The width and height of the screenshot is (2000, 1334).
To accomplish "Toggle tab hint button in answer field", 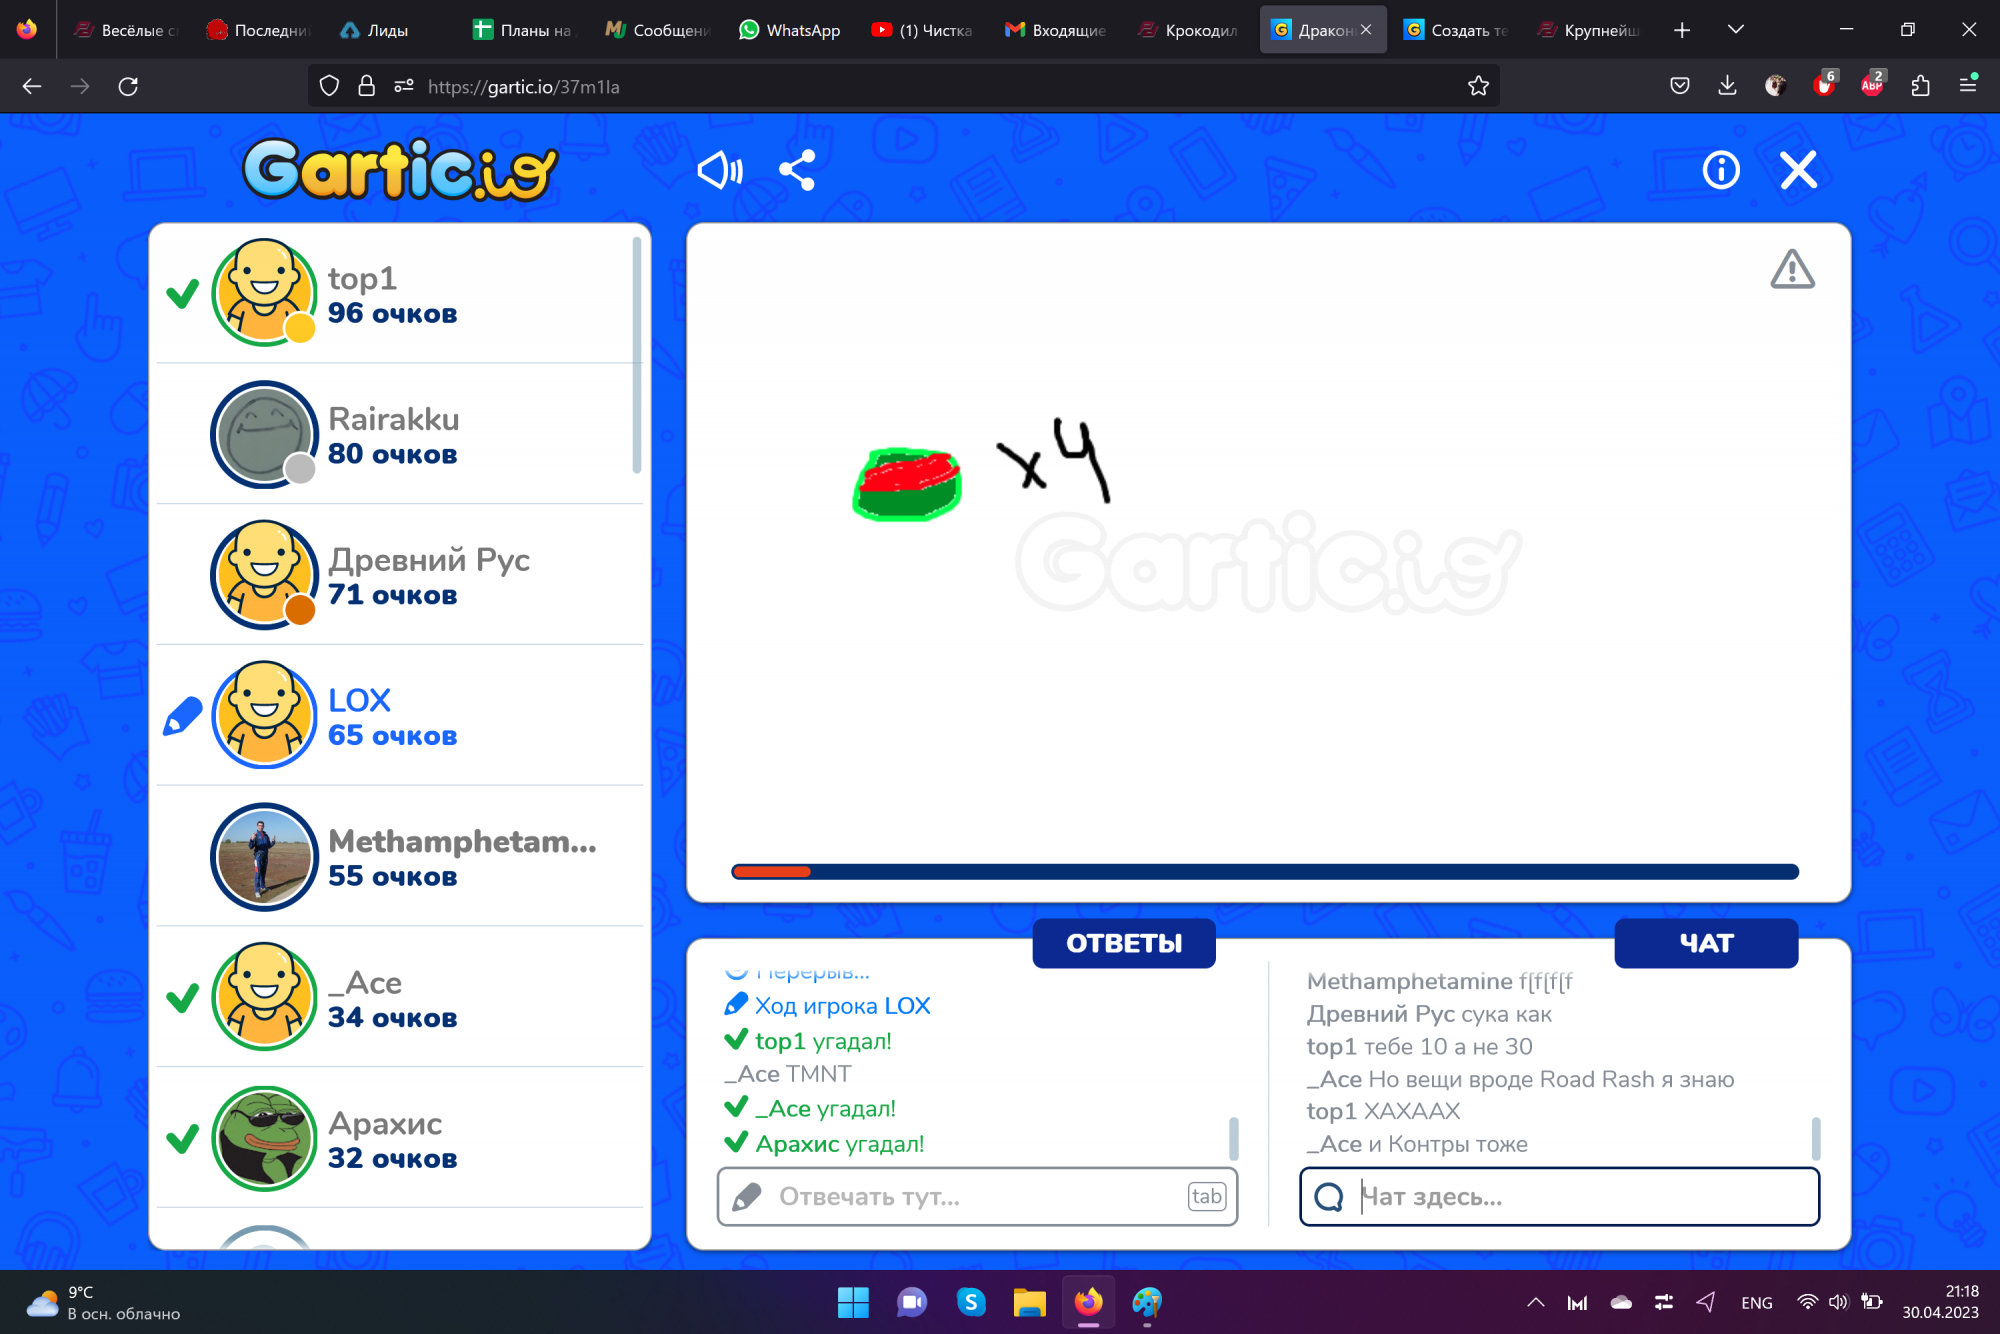I will tap(1206, 1196).
